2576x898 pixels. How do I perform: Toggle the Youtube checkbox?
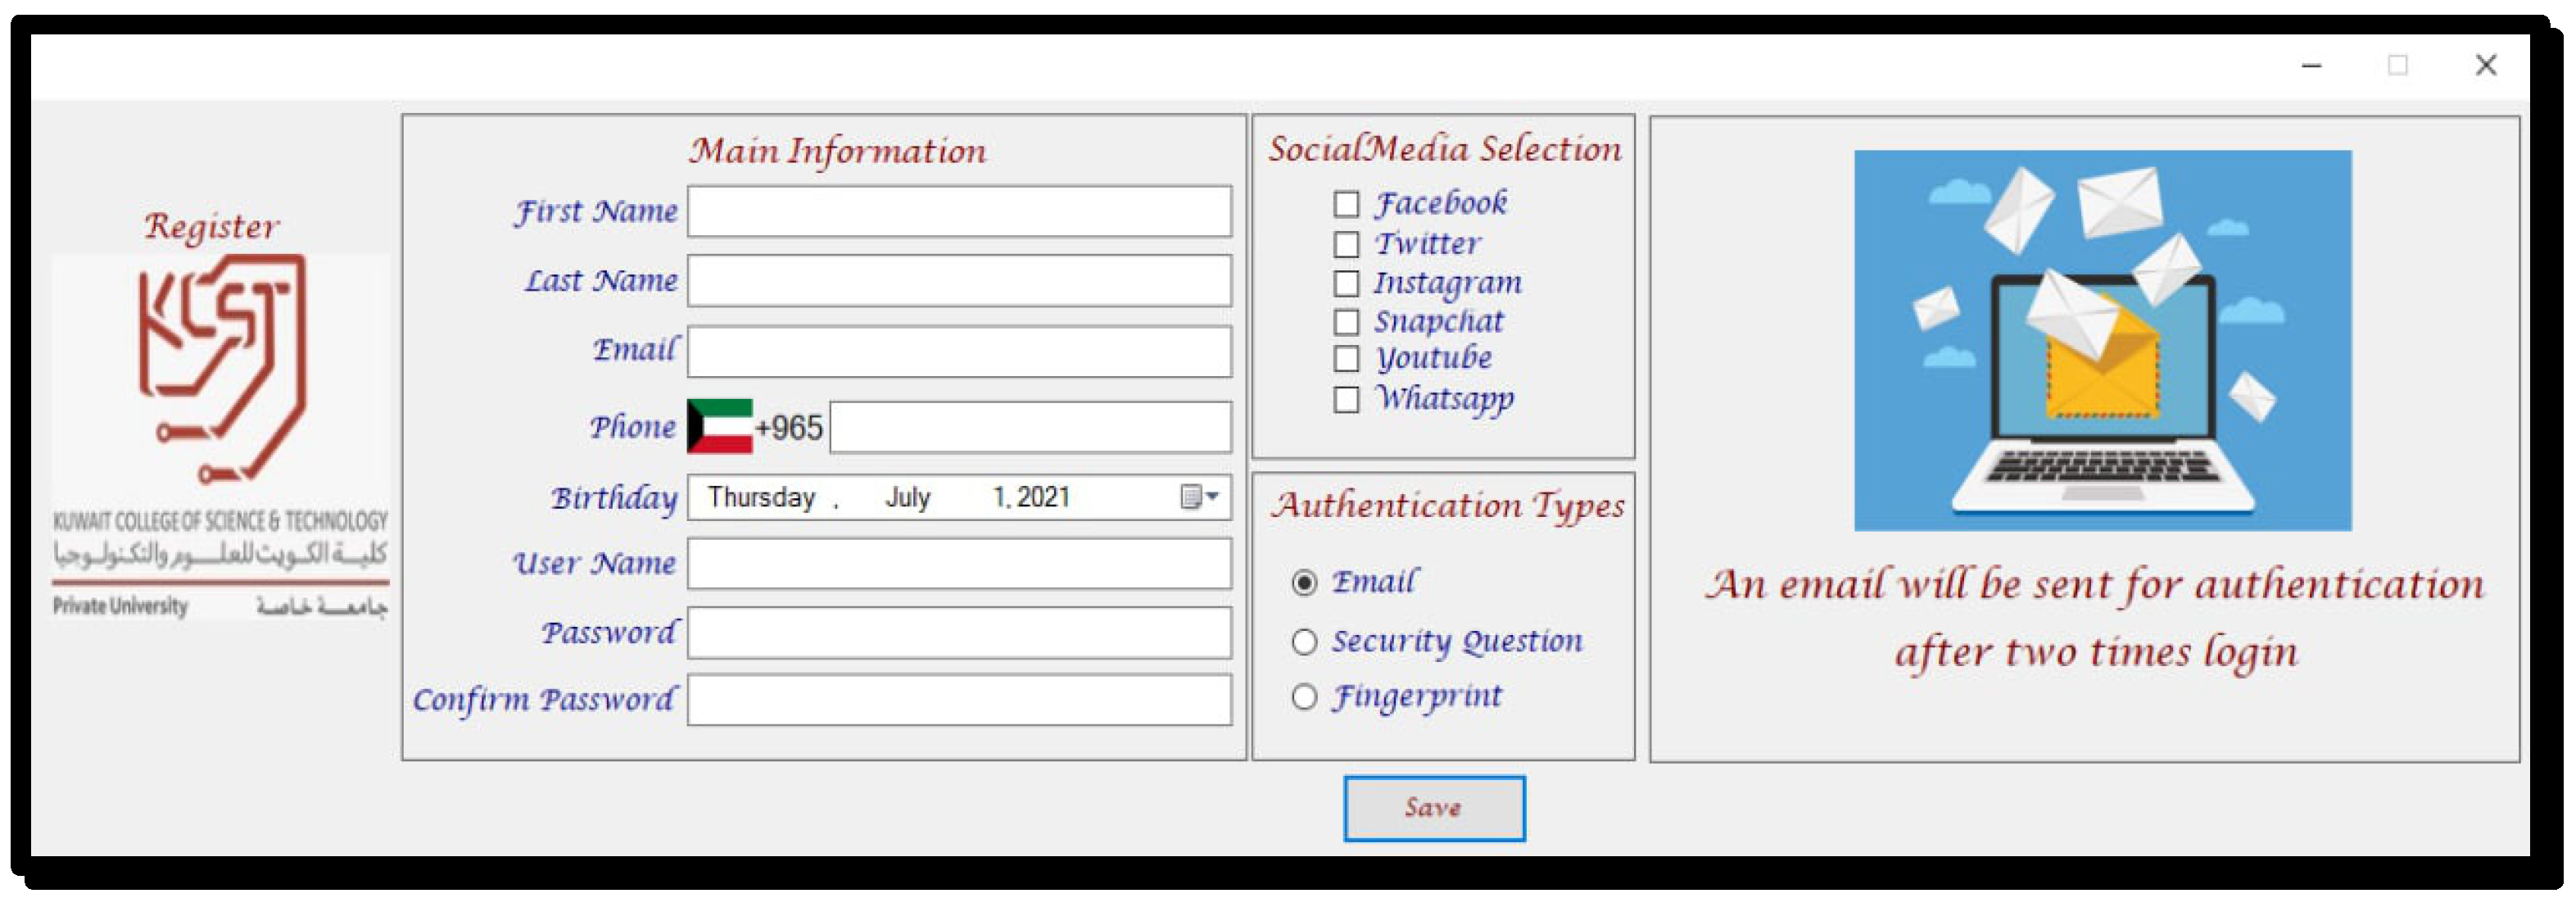(1346, 358)
